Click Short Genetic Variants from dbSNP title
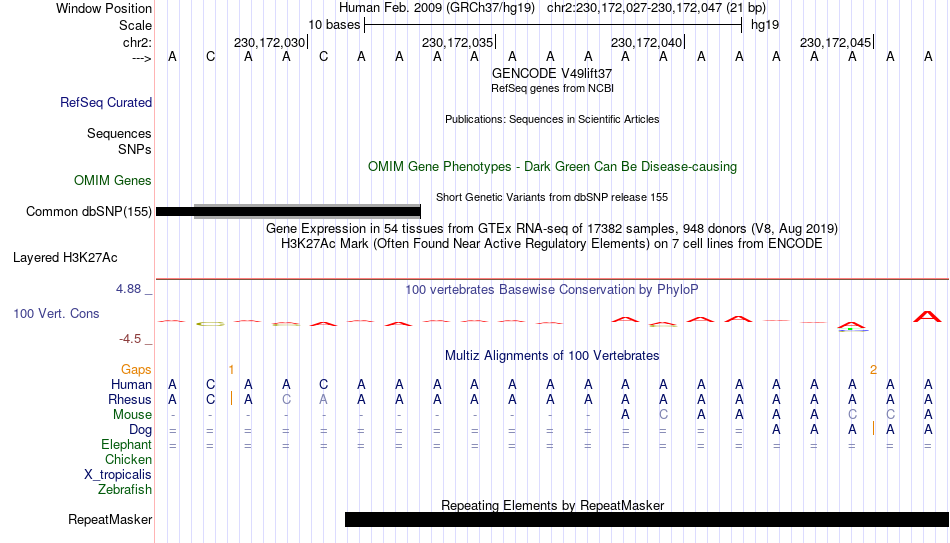The height and width of the screenshot is (543, 950). click(x=552, y=198)
